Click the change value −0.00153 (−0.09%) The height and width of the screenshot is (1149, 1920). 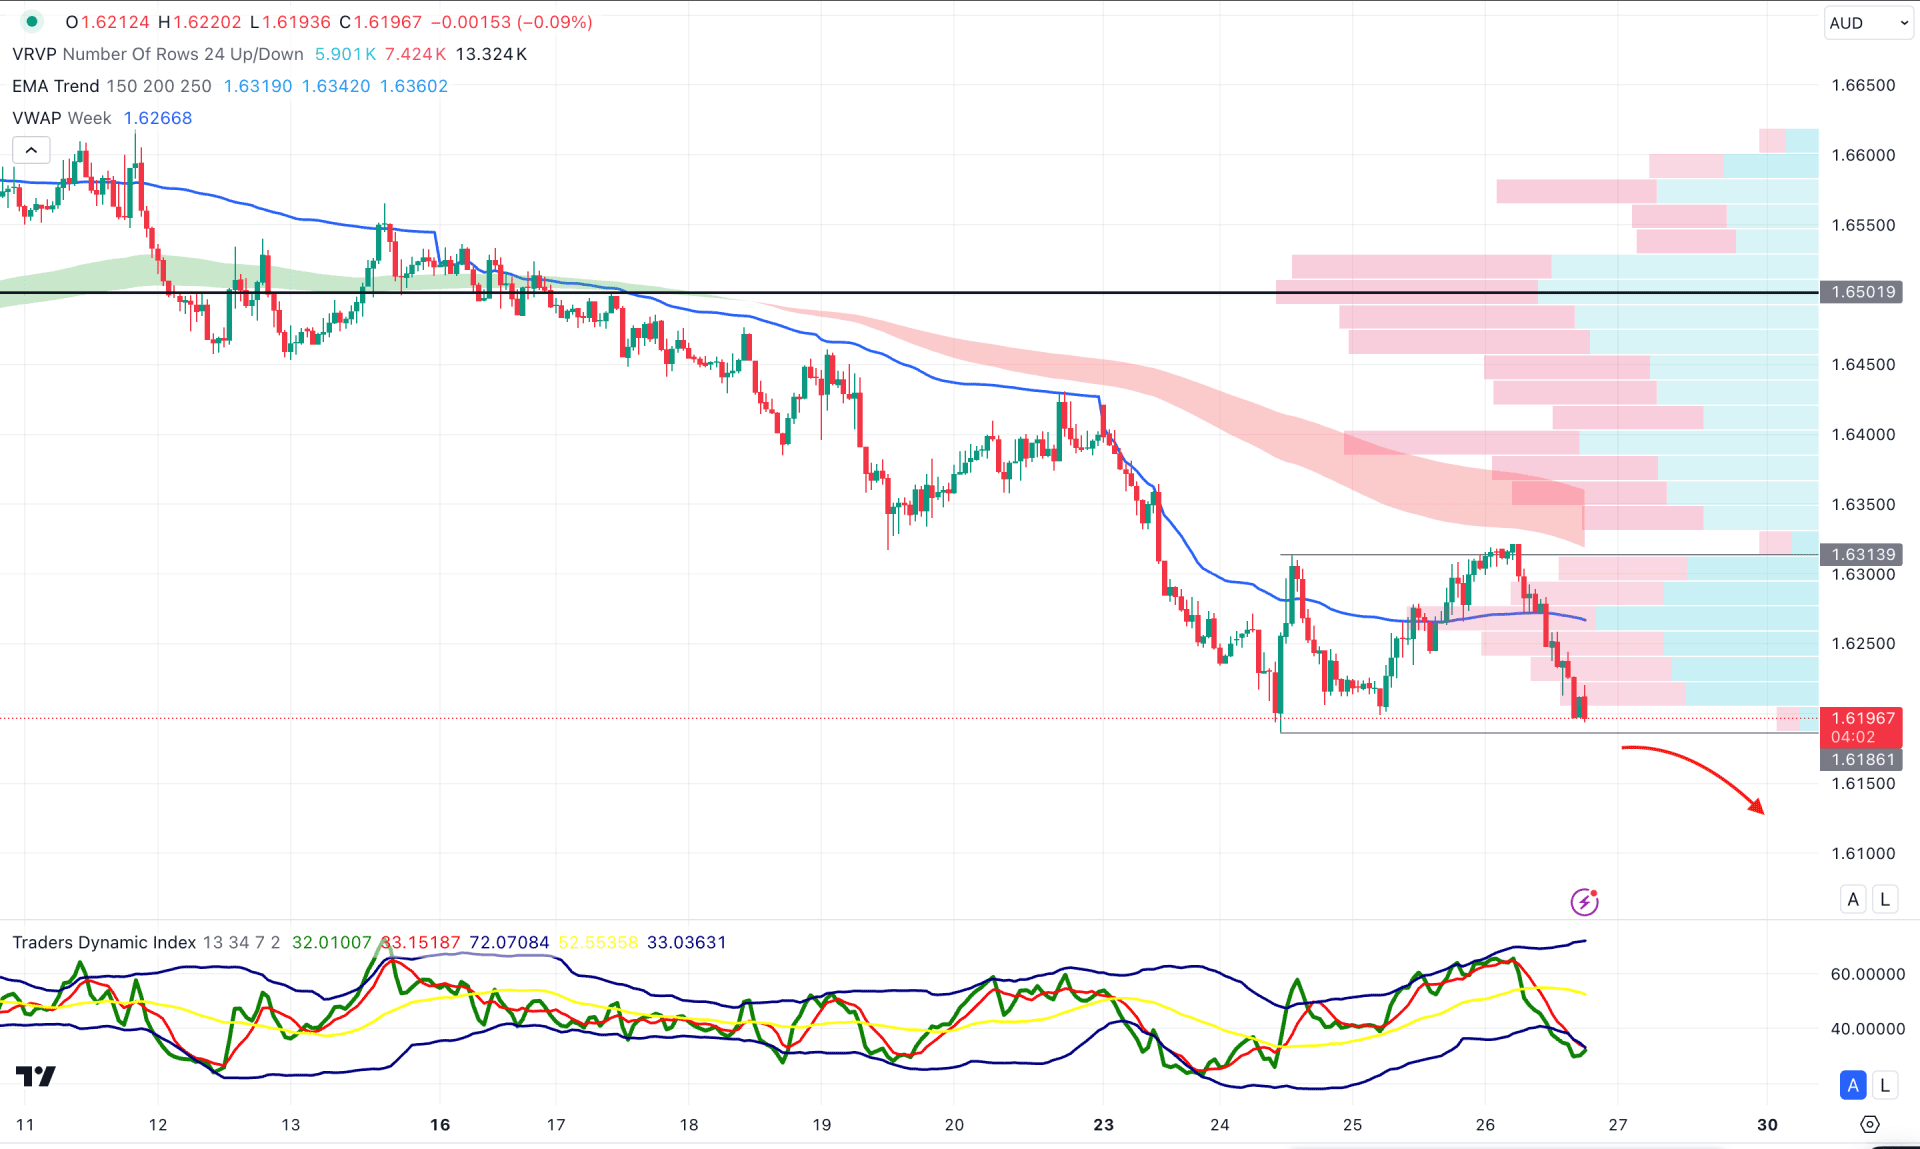(512, 22)
